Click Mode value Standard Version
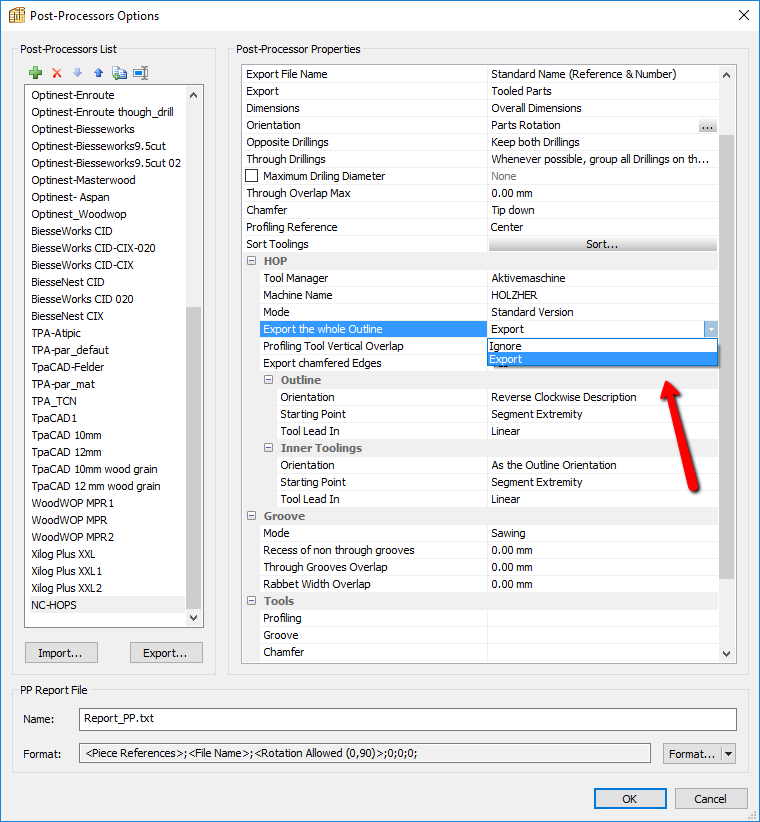 tap(532, 312)
